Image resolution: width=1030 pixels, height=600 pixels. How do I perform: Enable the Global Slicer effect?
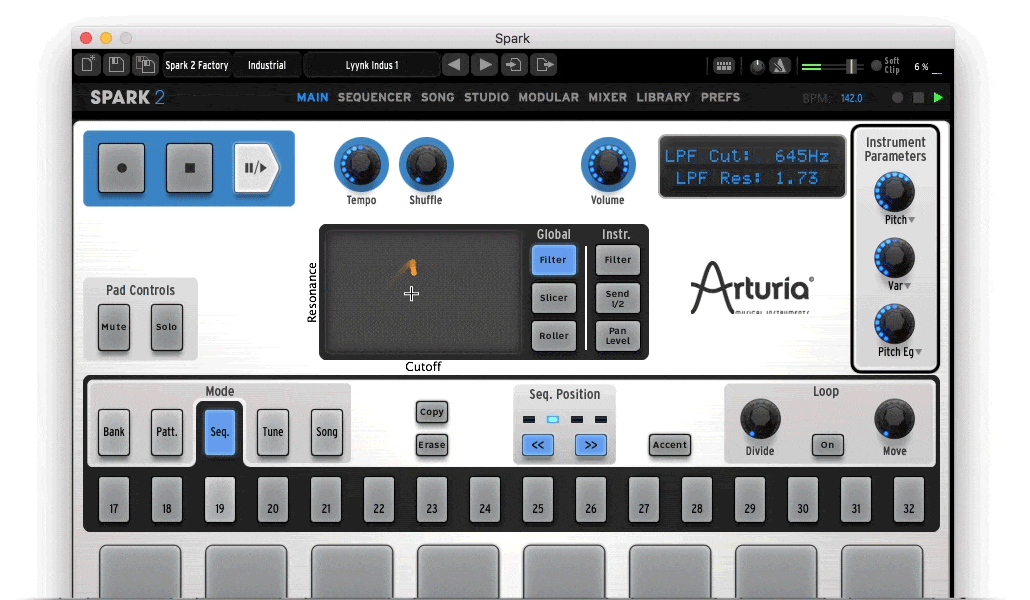553,298
